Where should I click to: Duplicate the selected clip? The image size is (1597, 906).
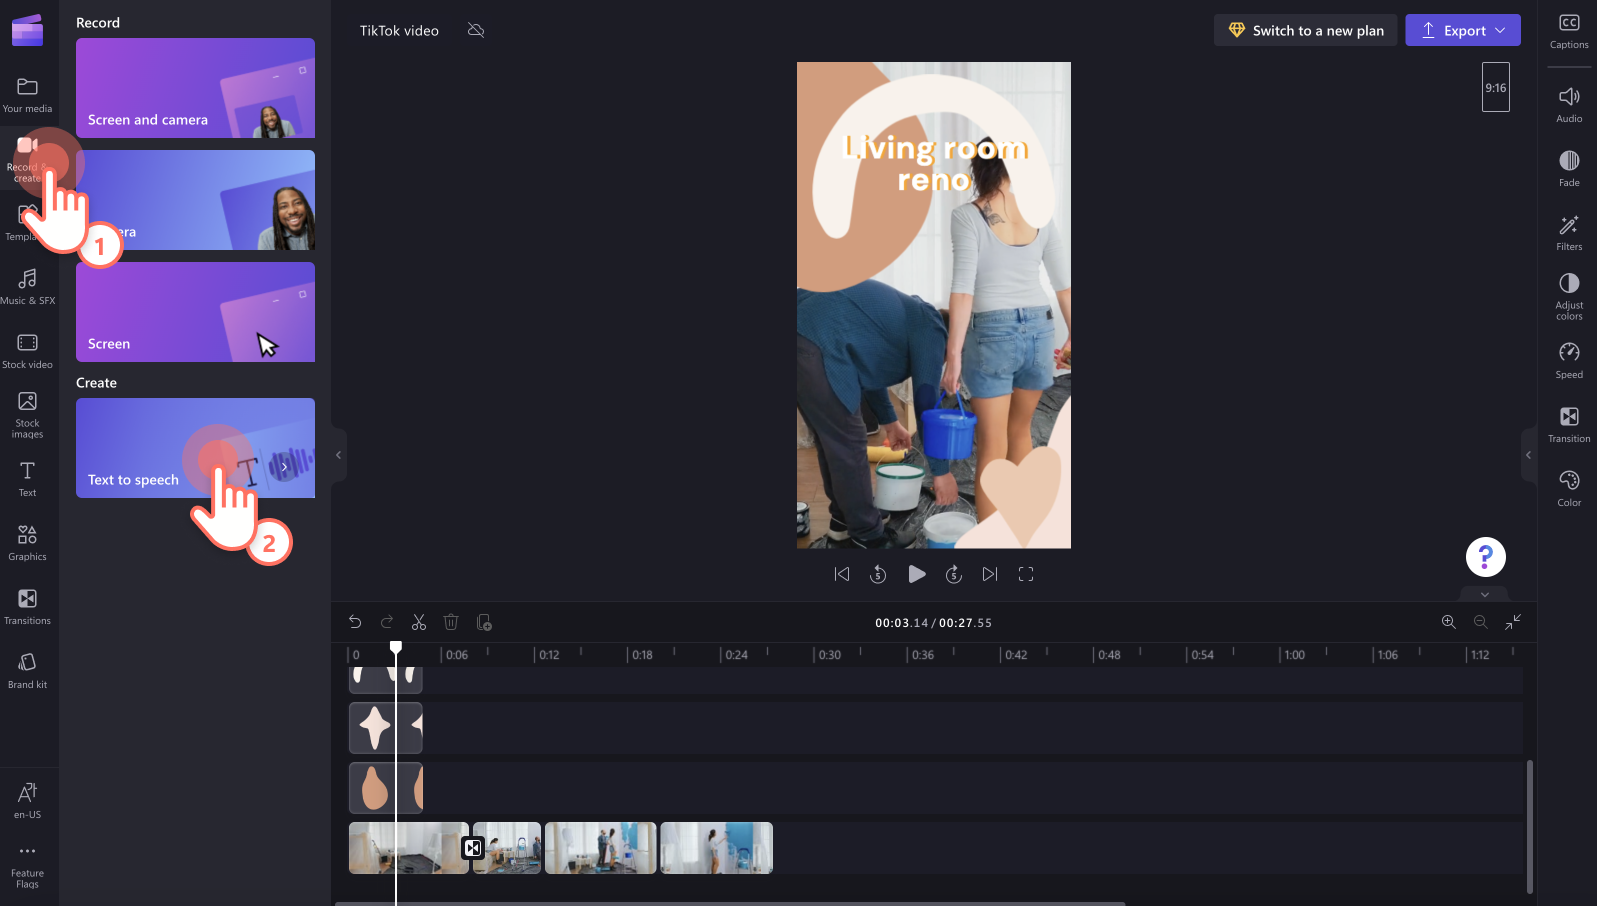484,622
